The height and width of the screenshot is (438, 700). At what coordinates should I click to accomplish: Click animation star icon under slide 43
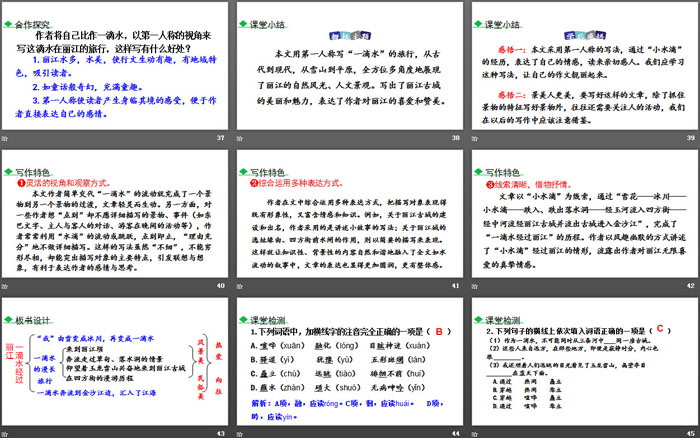pyautogui.click(x=5, y=434)
